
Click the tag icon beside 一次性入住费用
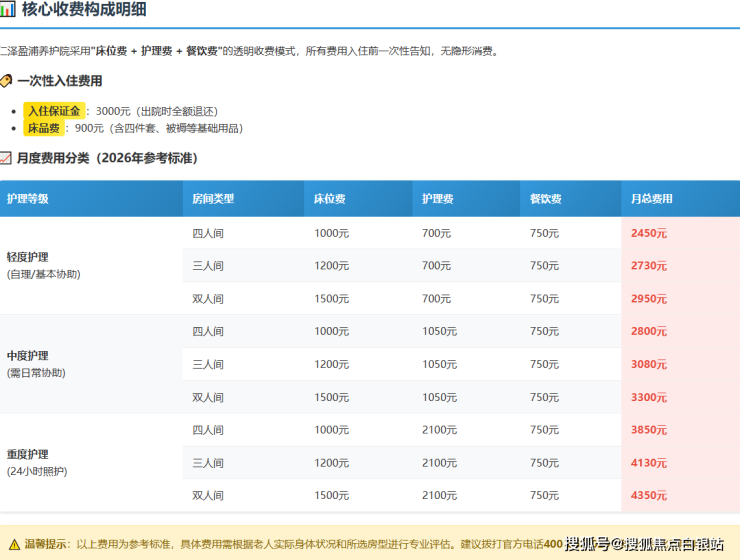(6, 81)
